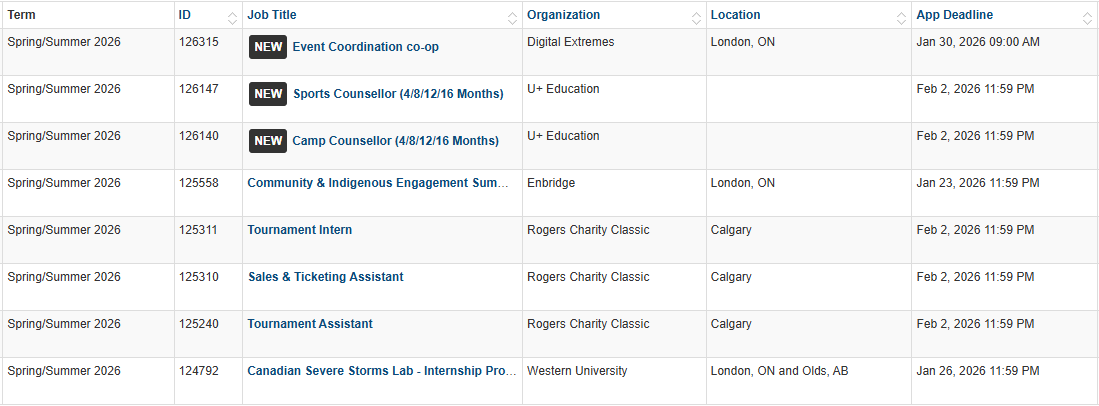Screen dimensions: 1099x406
Task: Sort by App Deadline header text
Action: pyautogui.click(x=954, y=15)
